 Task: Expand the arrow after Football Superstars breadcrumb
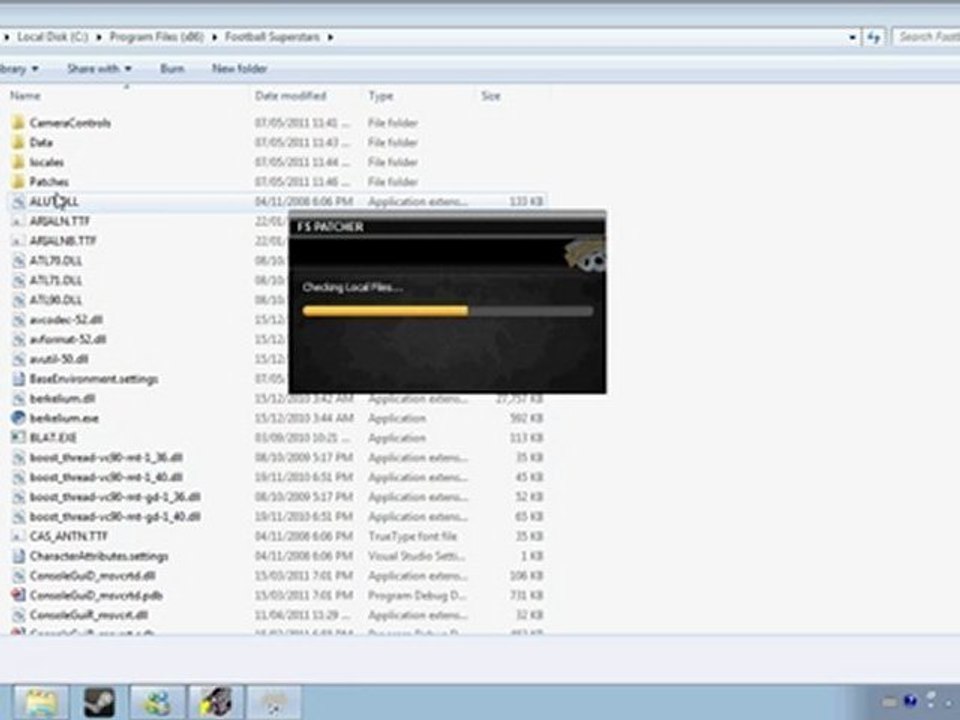(x=330, y=37)
